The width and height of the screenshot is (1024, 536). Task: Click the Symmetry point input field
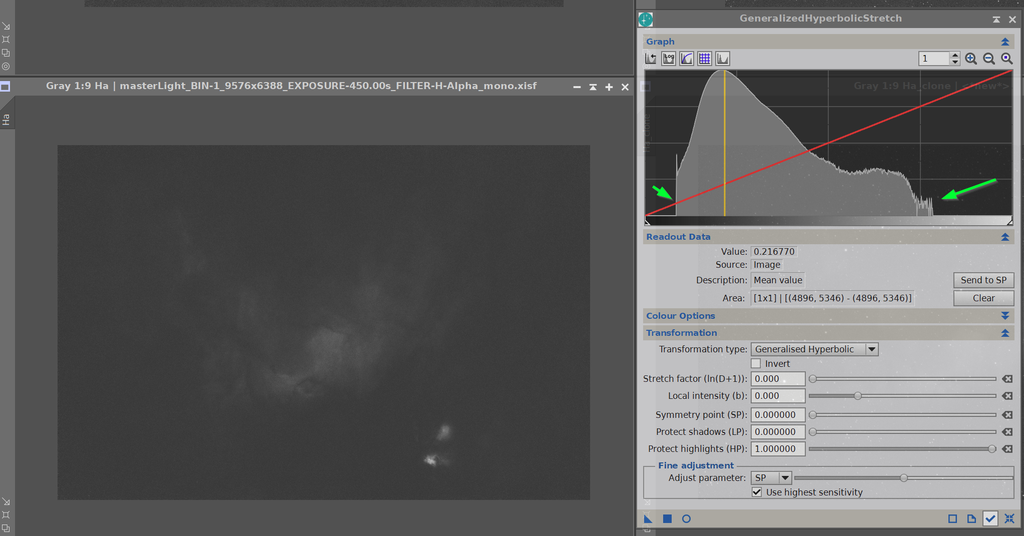(x=778, y=415)
